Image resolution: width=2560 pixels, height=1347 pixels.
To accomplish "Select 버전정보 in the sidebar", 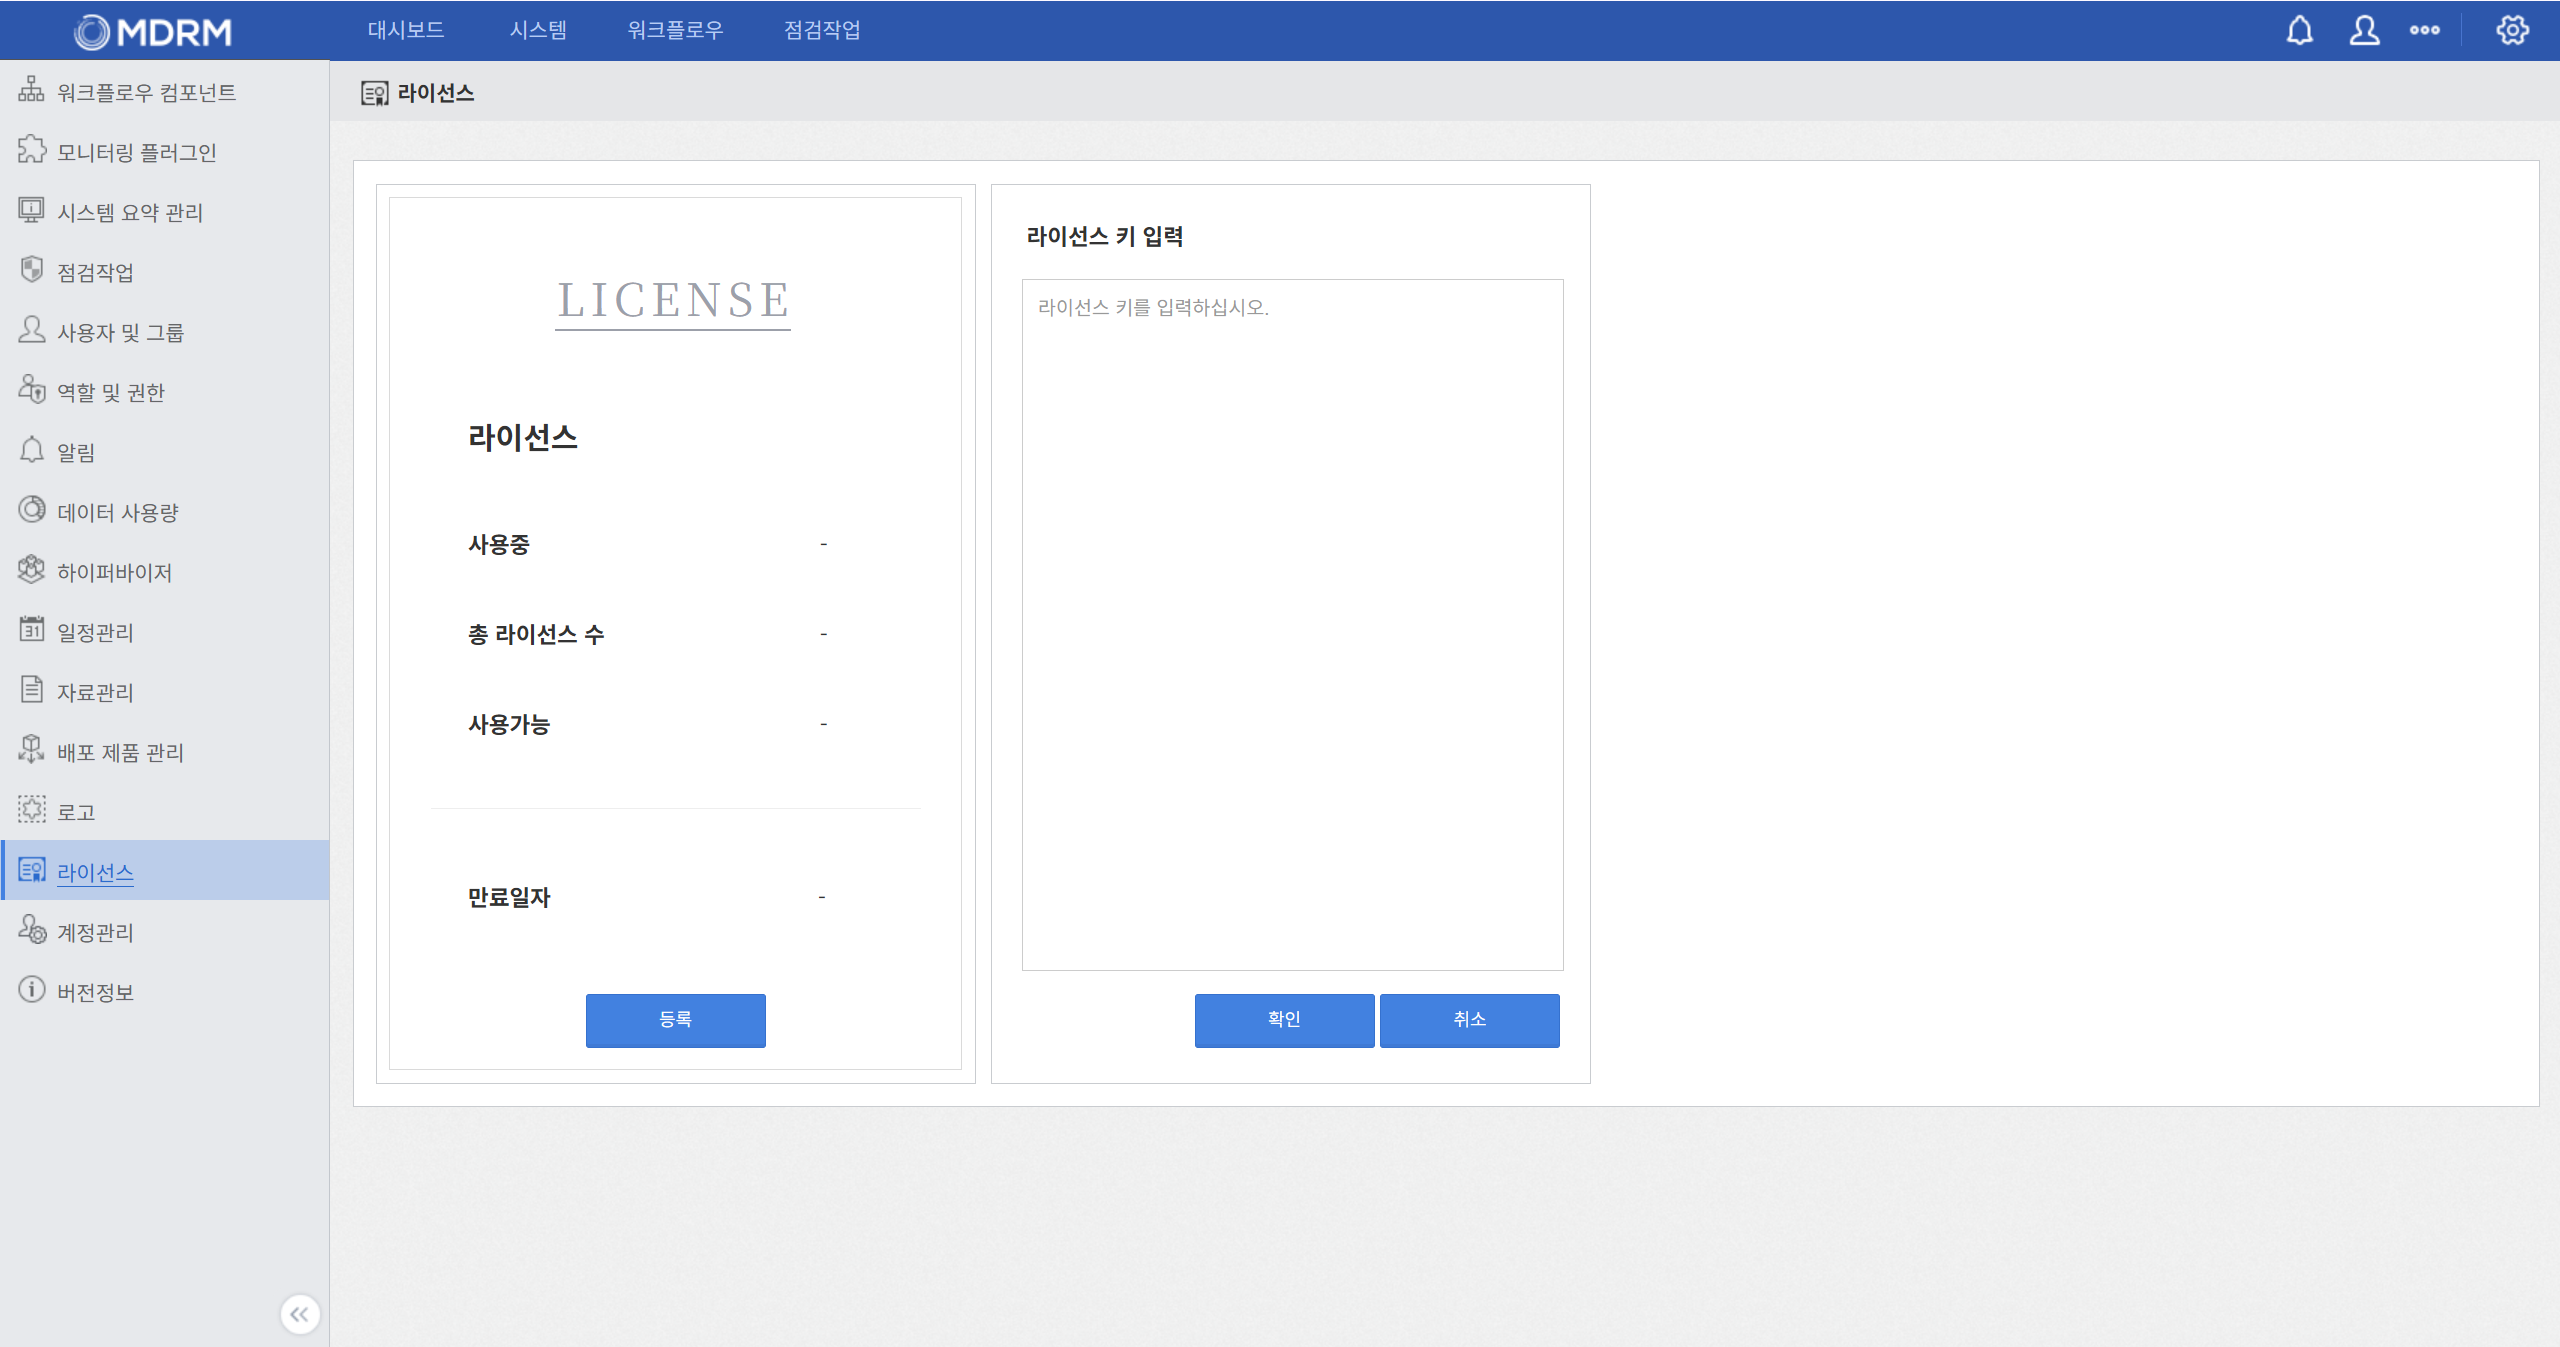I will click(x=95, y=992).
